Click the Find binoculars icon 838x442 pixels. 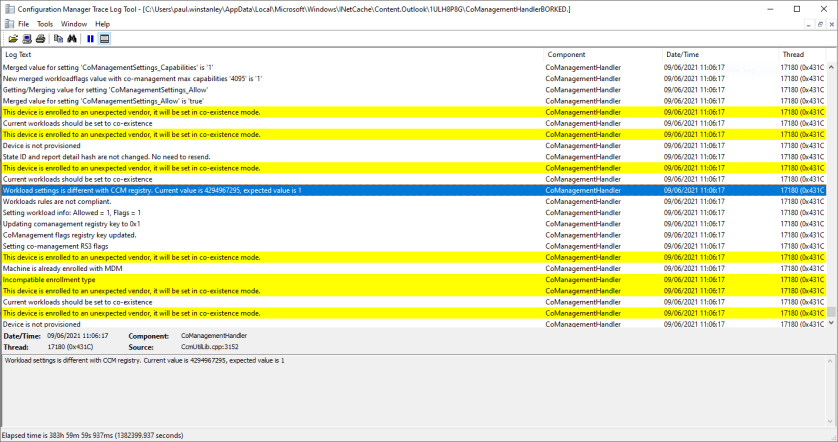[72, 39]
